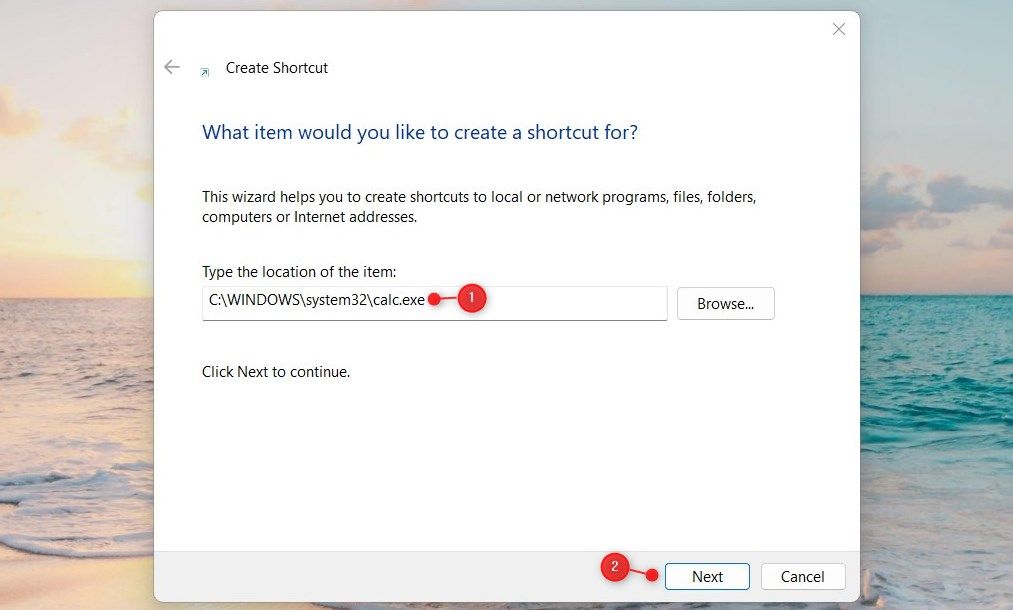The image size is (1013, 610).
Task: Click the "Click Next to continue." text
Action: coord(276,372)
